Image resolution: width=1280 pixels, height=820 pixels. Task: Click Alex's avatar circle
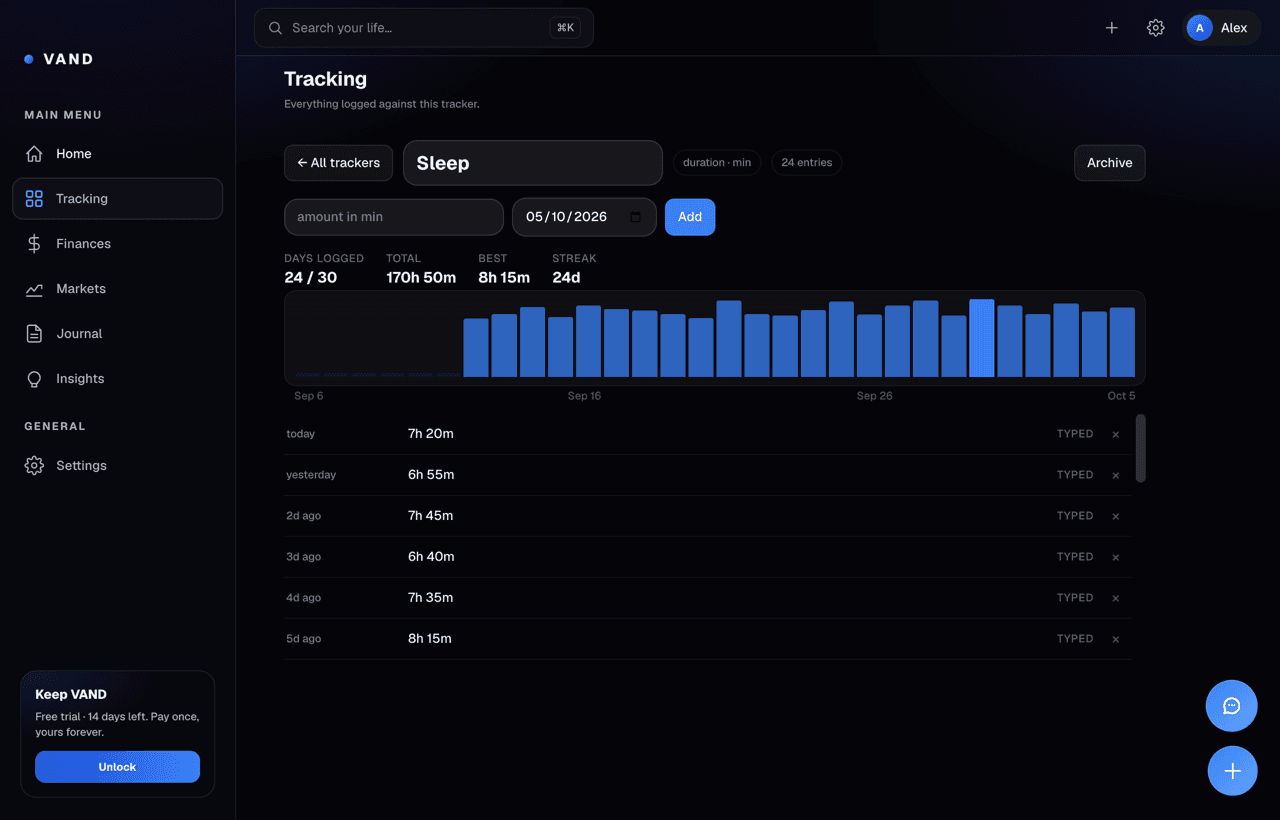pyautogui.click(x=1200, y=28)
